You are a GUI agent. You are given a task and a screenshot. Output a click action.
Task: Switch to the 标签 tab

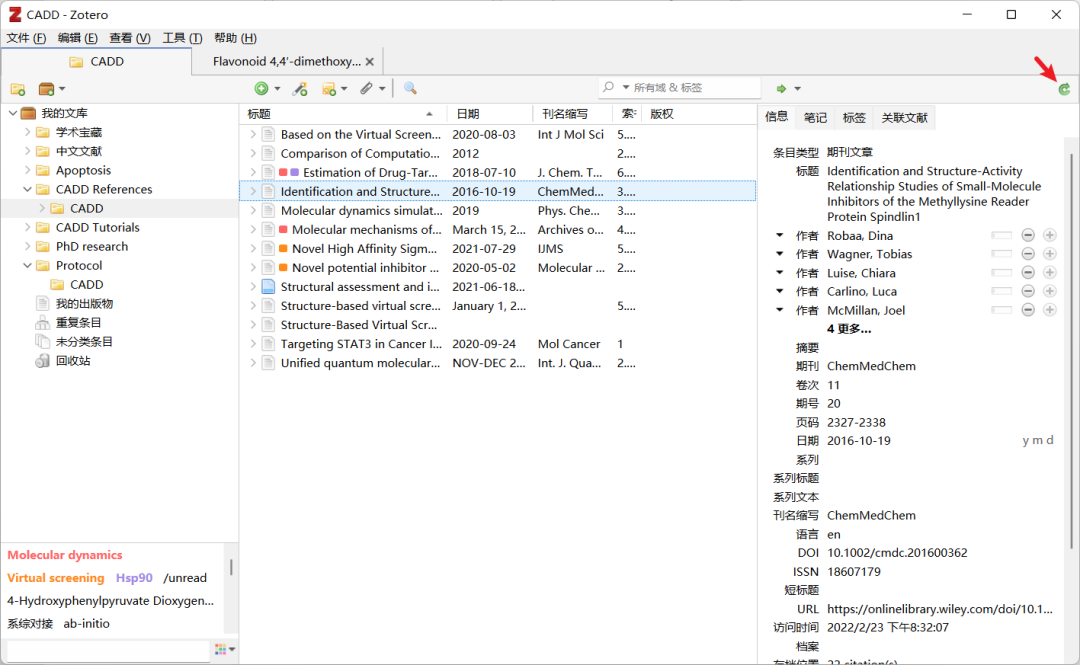pyautogui.click(x=853, y=118)
